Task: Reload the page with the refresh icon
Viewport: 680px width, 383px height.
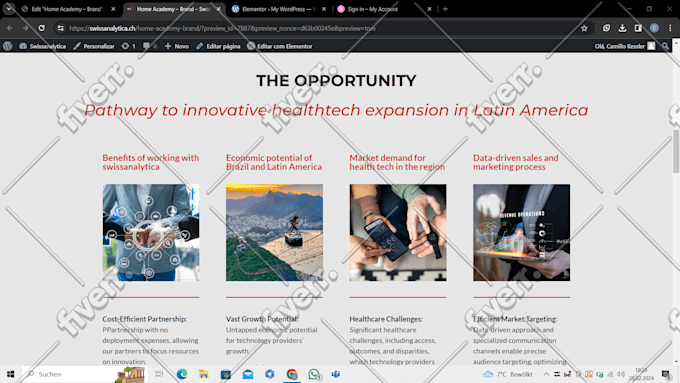Action: (42, 28)
